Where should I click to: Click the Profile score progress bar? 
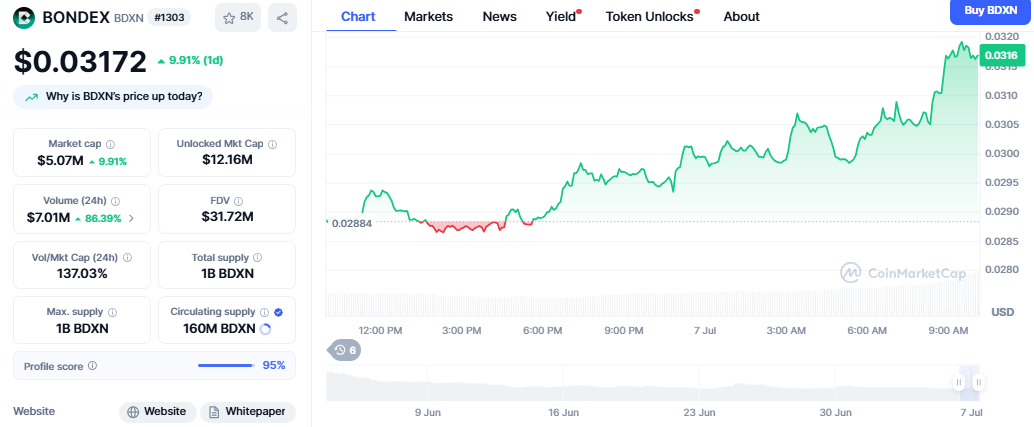pyautogui.click(x=226, y=365)
